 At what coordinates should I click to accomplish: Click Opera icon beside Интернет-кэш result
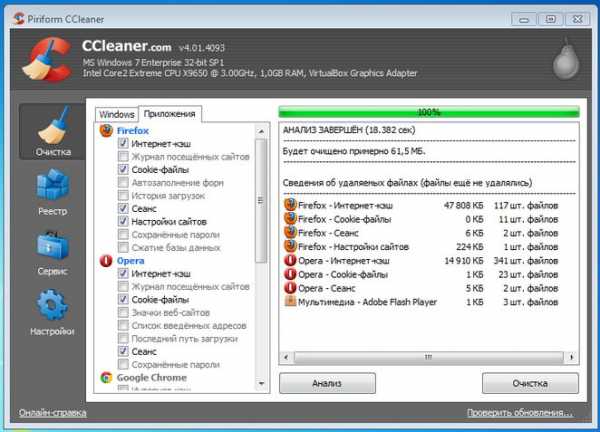click(x=290, y=260)
